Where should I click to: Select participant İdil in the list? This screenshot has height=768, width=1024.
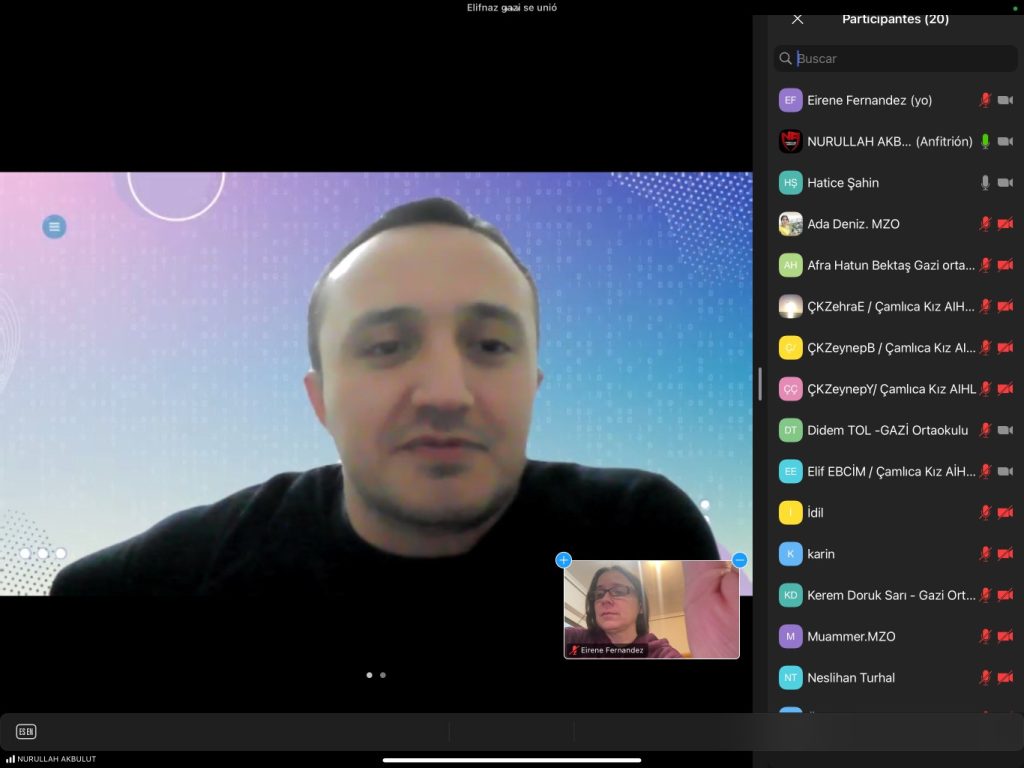(x=815, y=512)
